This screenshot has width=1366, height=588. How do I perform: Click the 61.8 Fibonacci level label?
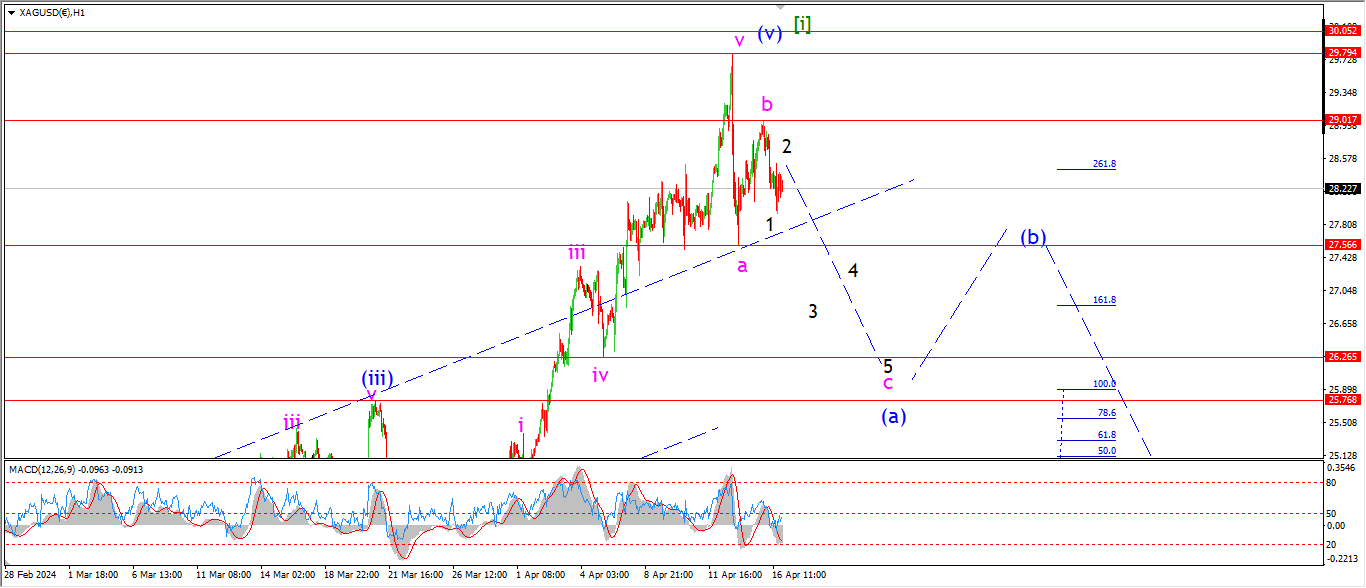(x=1107, y=435)
